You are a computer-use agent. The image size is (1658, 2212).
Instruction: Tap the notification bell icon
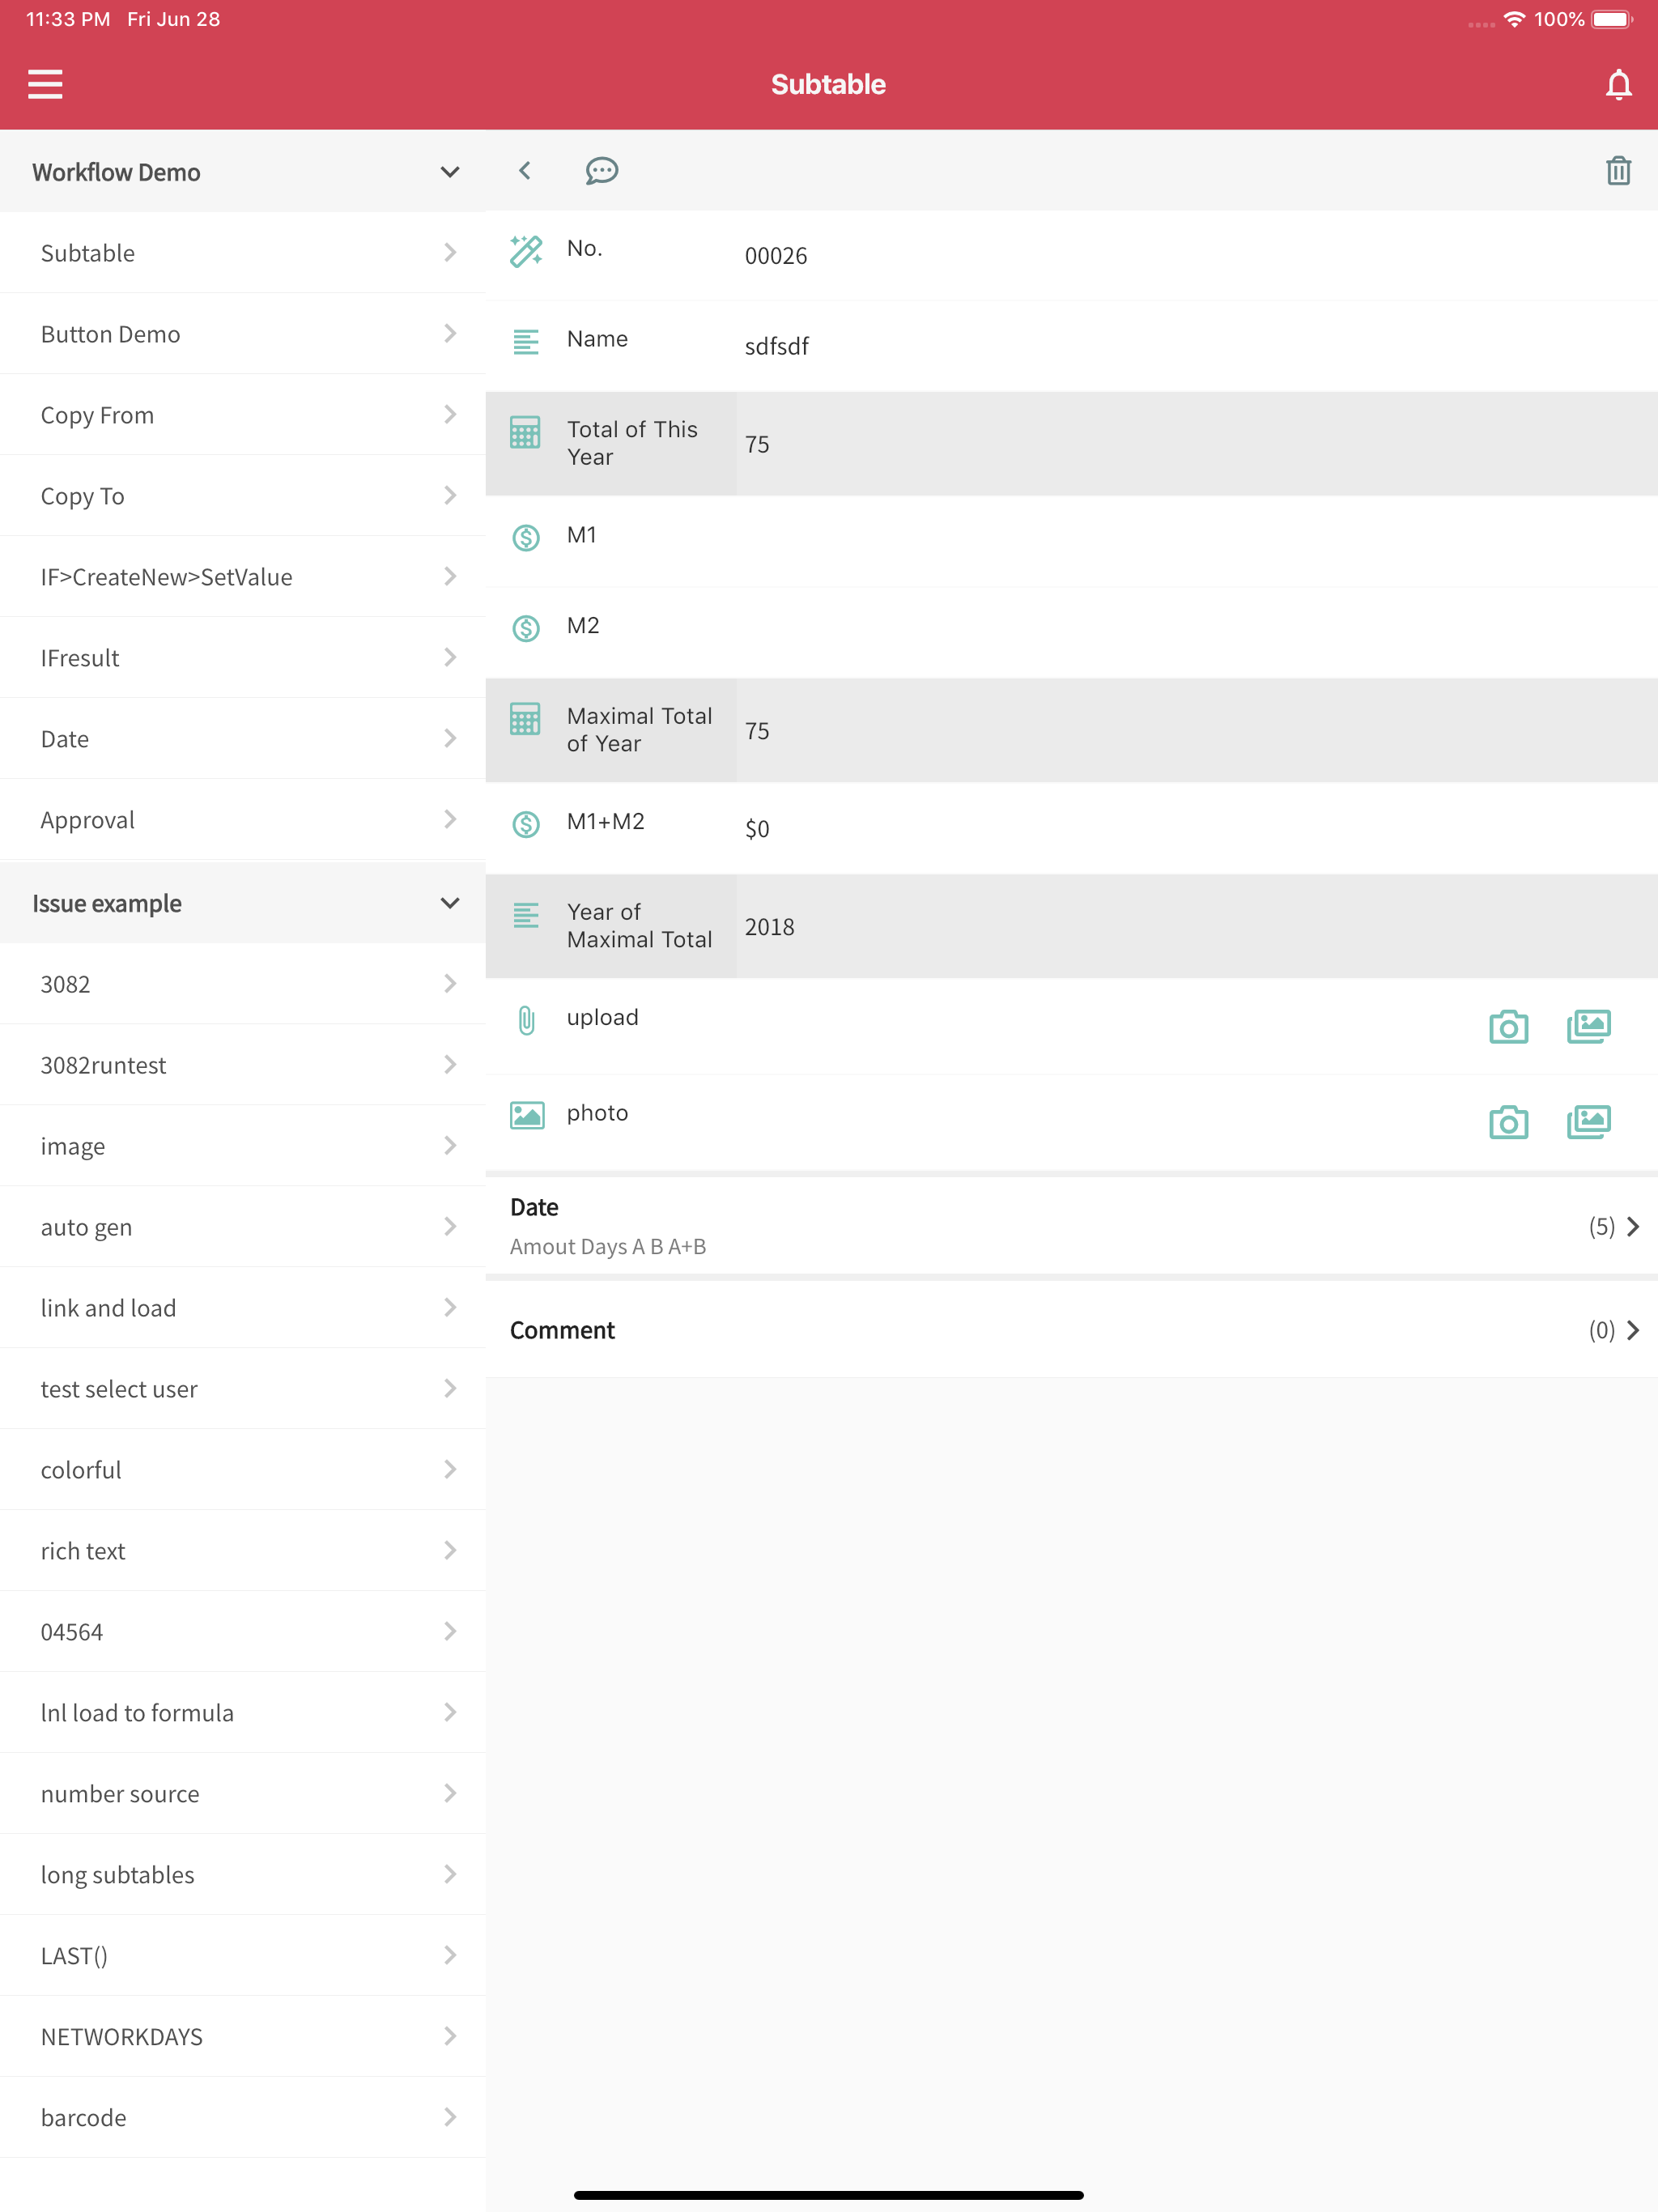click(1618, 85)
